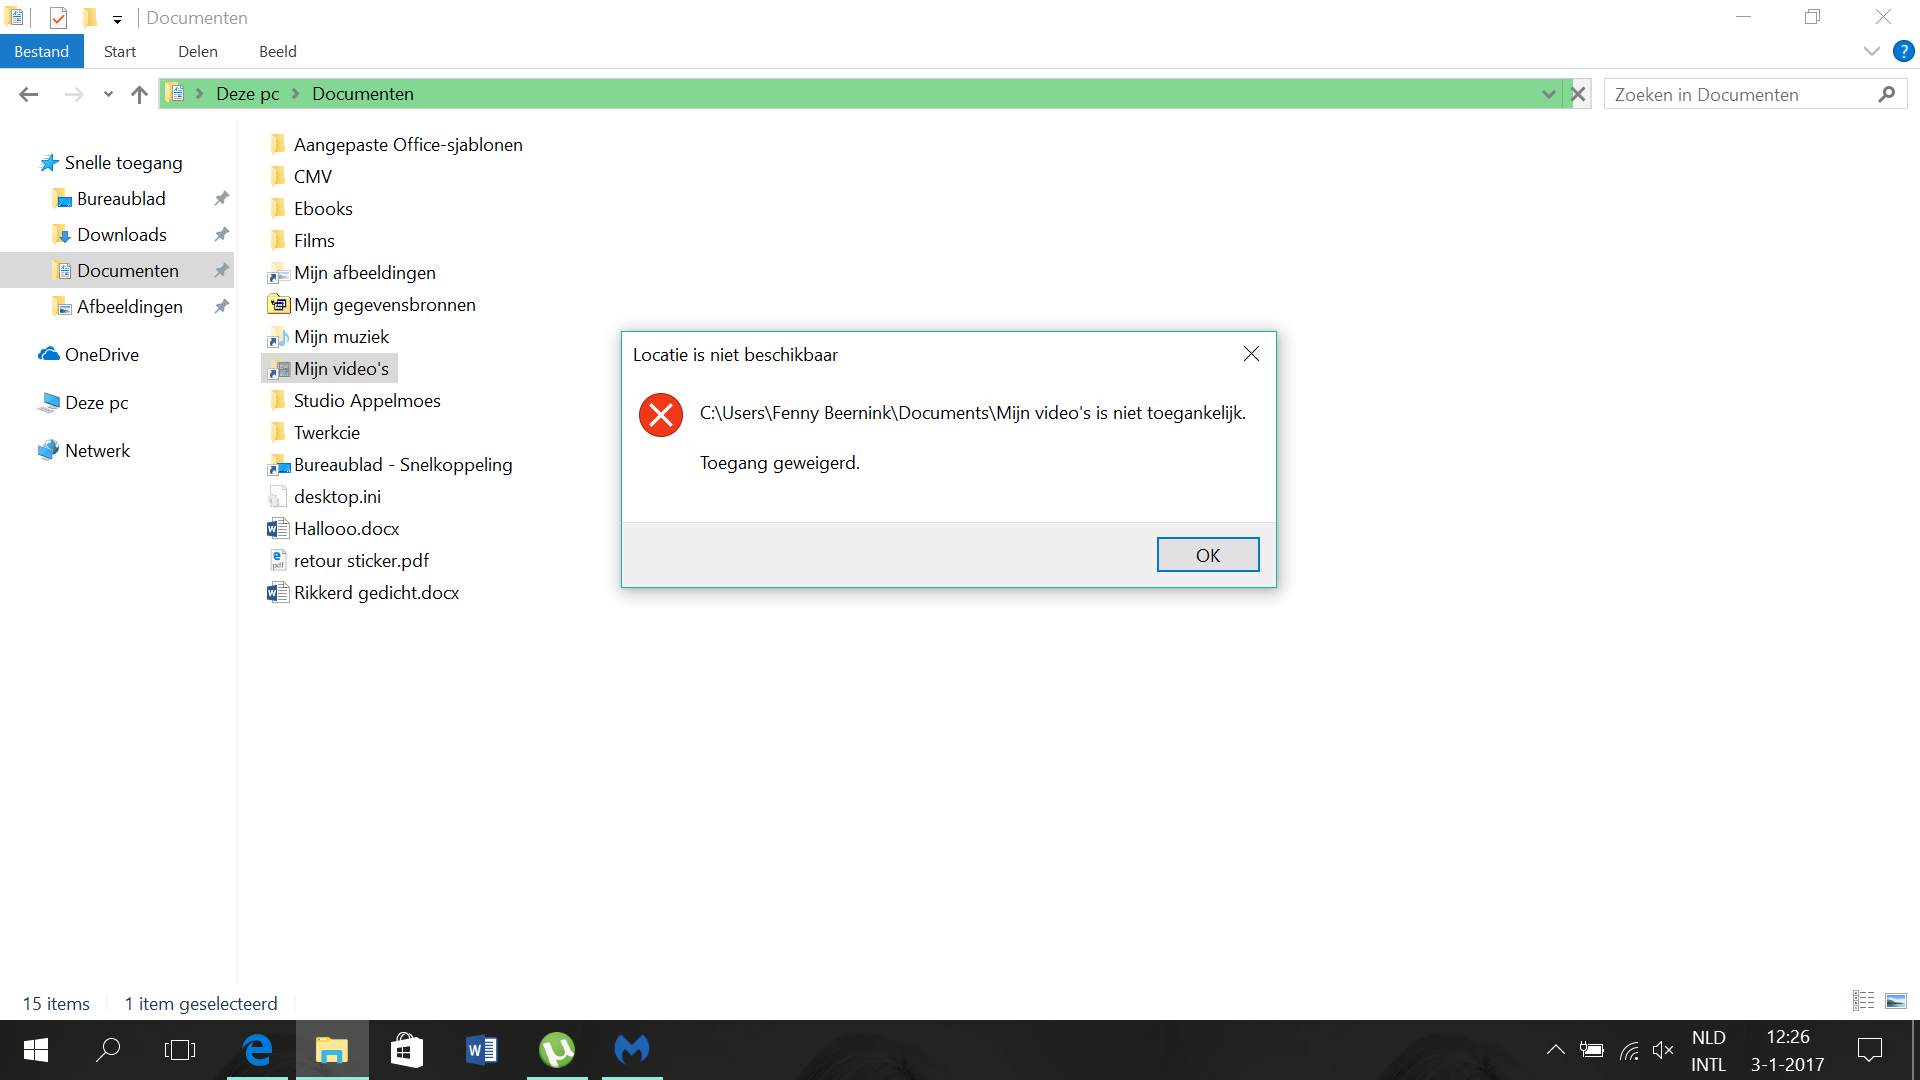Switch to the Start ribbon tab

(120, 52)
